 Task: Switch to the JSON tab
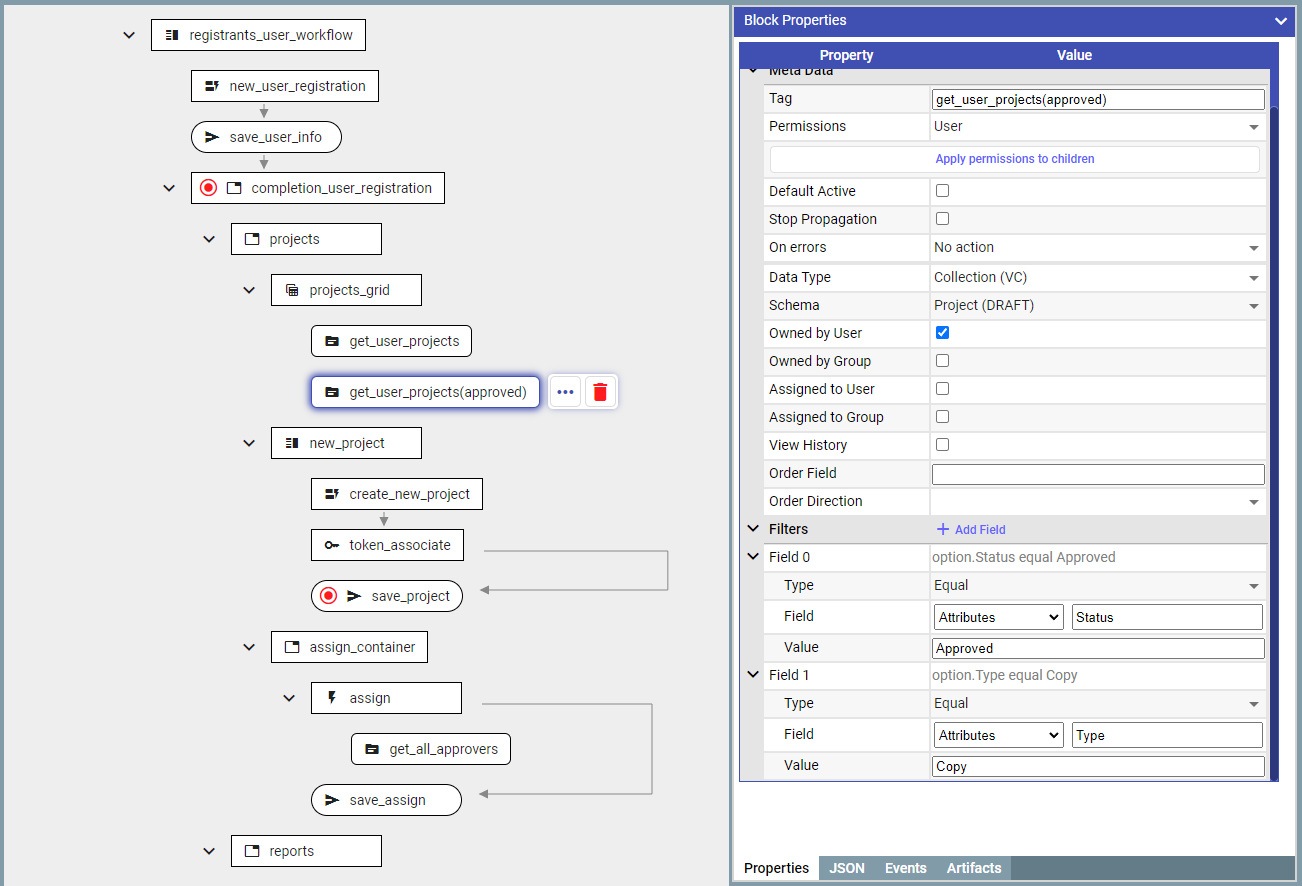click(x=847, y=868)
